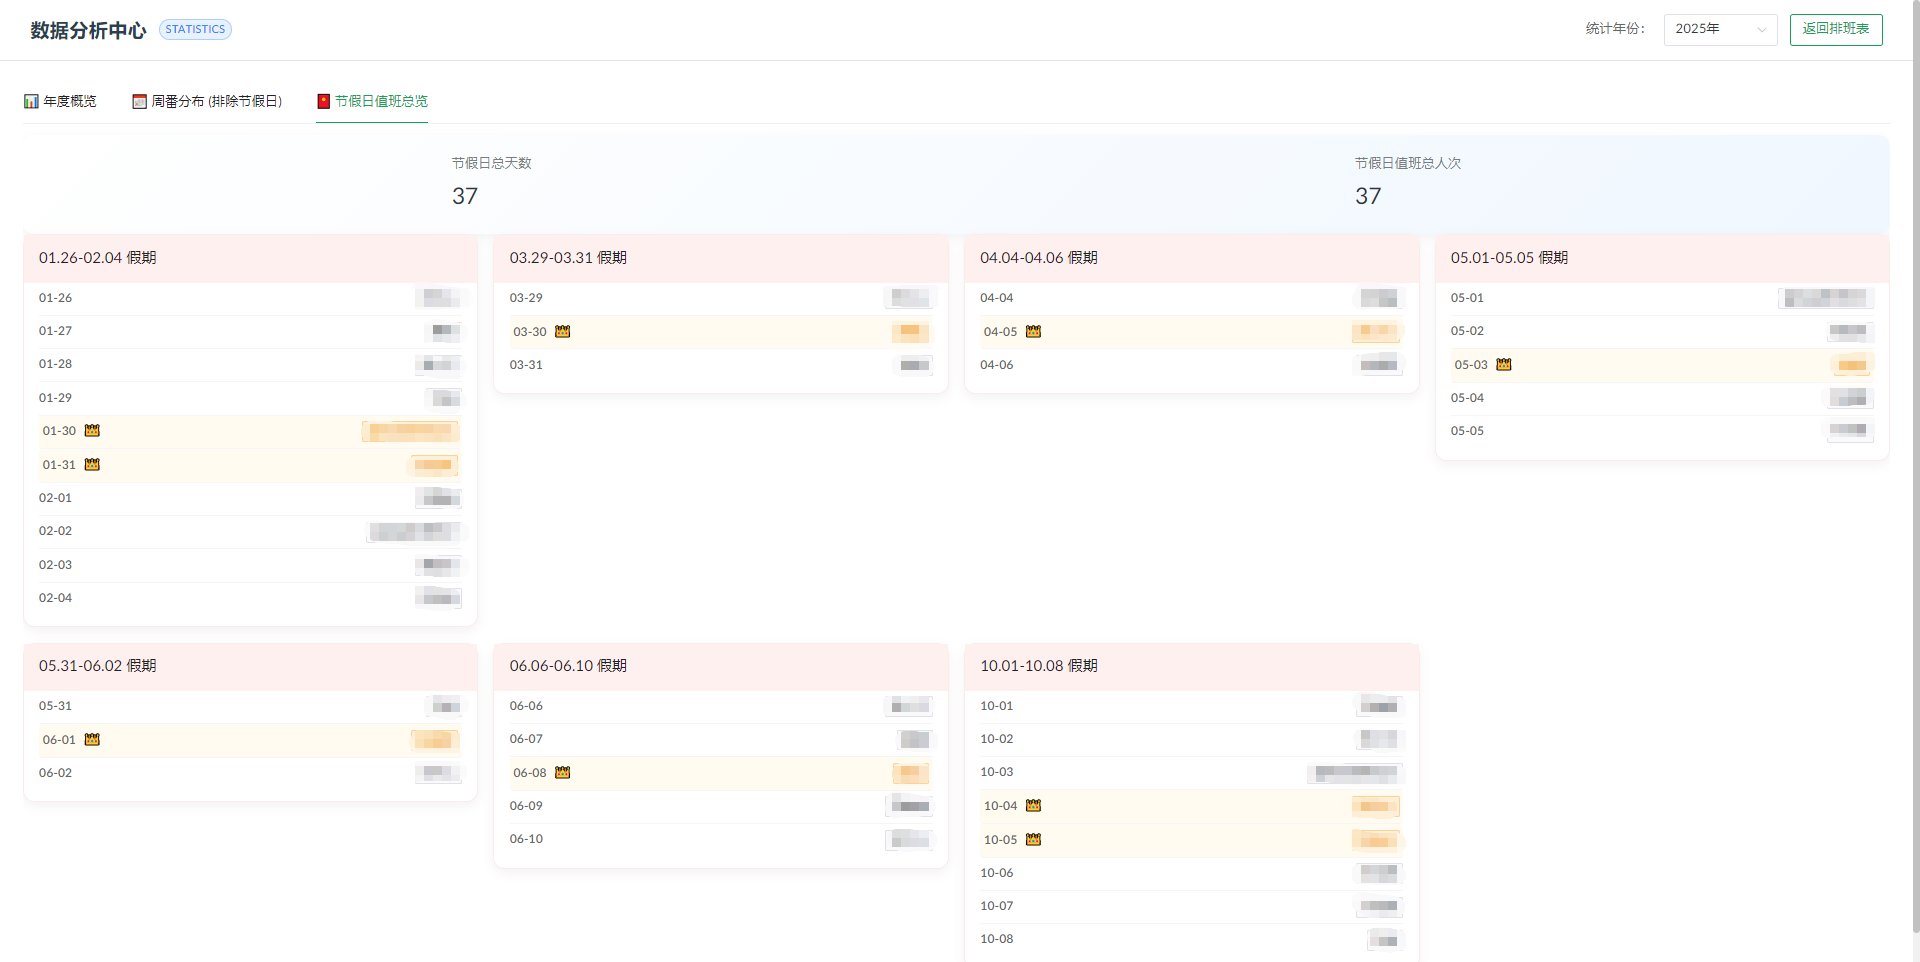Screen dimensions: 1920x962
Task: Click the crown icon beside 06-01
Action: pyautogui.click(x=92, y=740)
